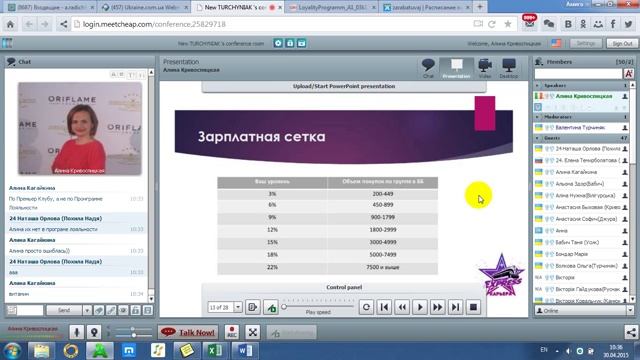Adjust the upper volume slider in bottom toolbar
The width and height of the screenshot is (640, 360).
coord(133,329)
